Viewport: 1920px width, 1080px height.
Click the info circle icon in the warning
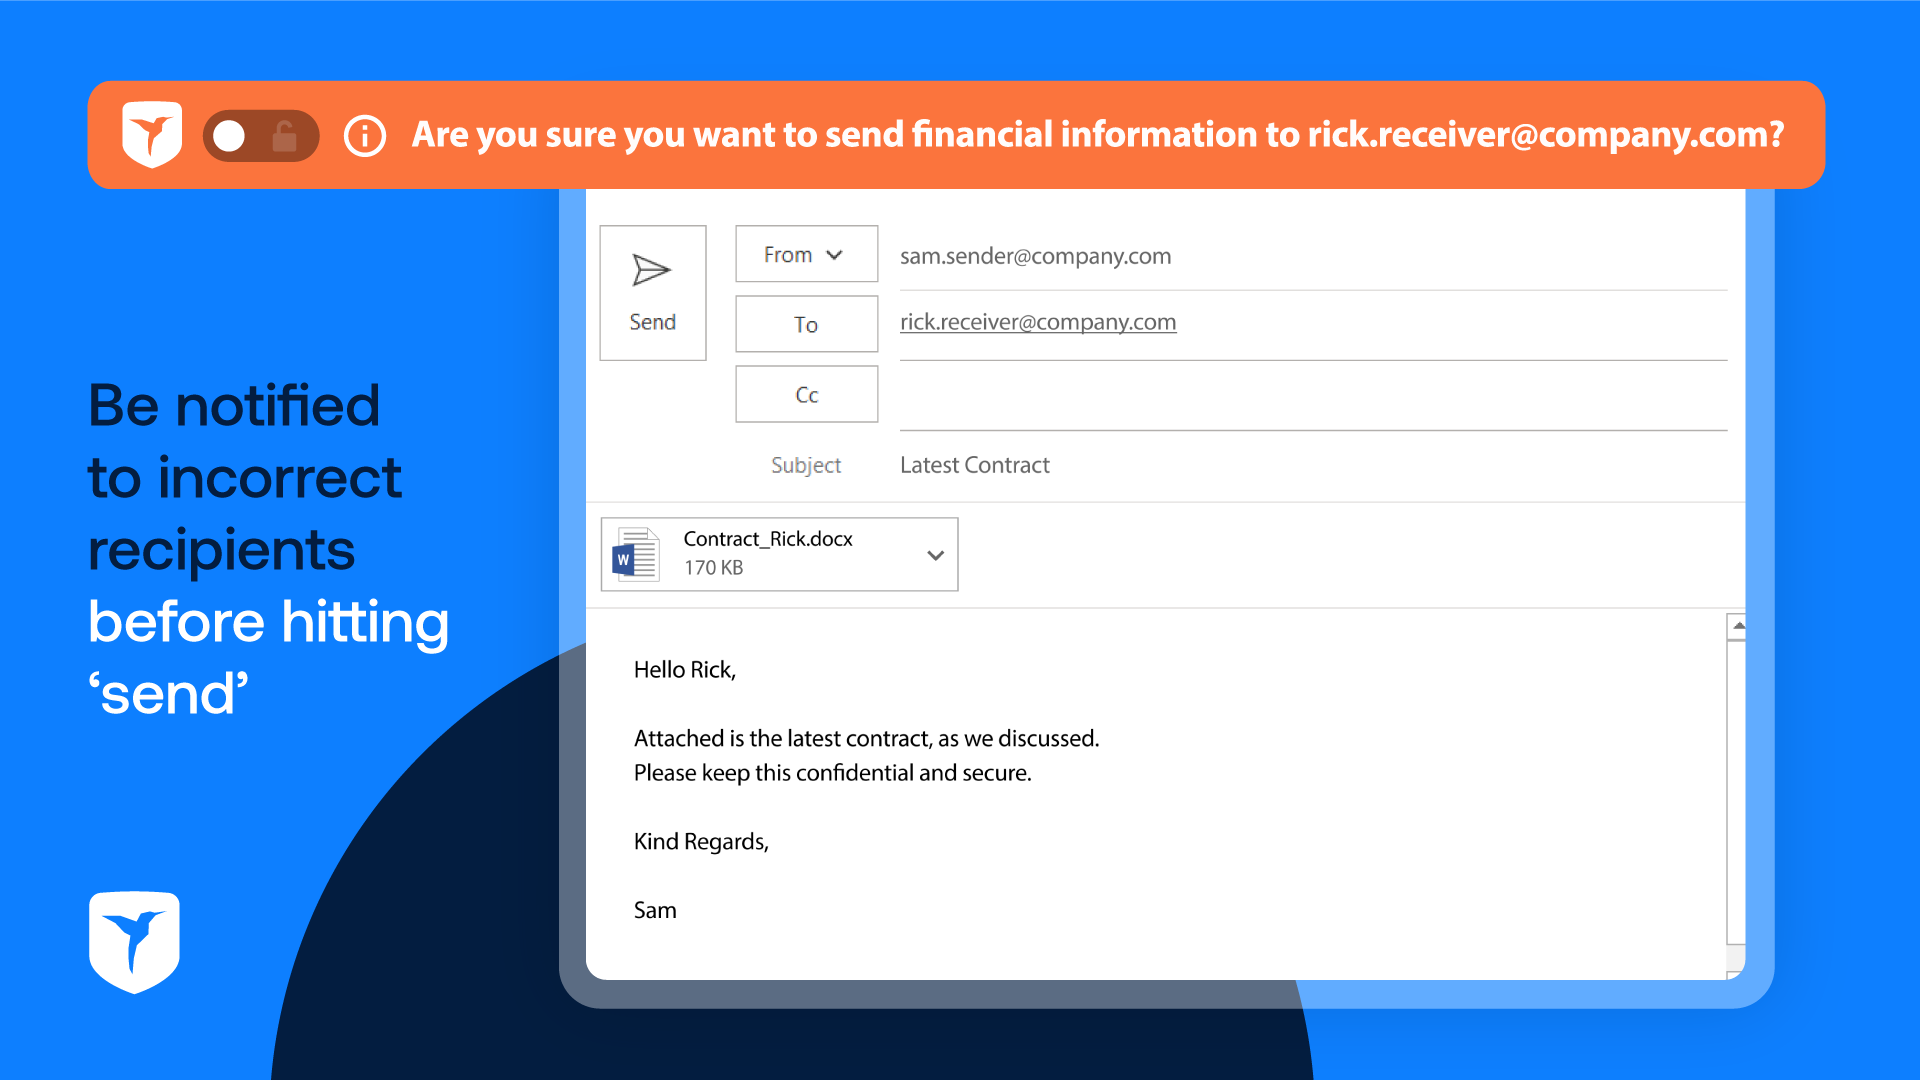point(365,135)
